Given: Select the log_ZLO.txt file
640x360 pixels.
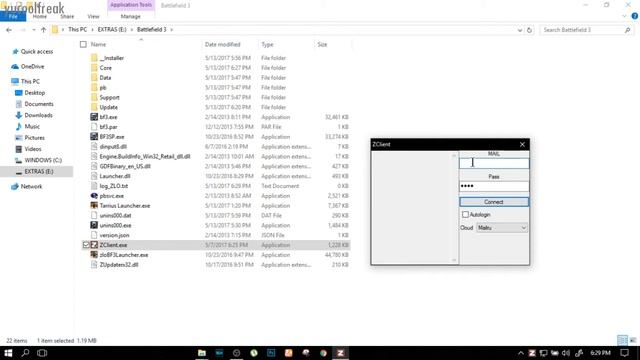Looking at the screenshot, I should [113, 186].
